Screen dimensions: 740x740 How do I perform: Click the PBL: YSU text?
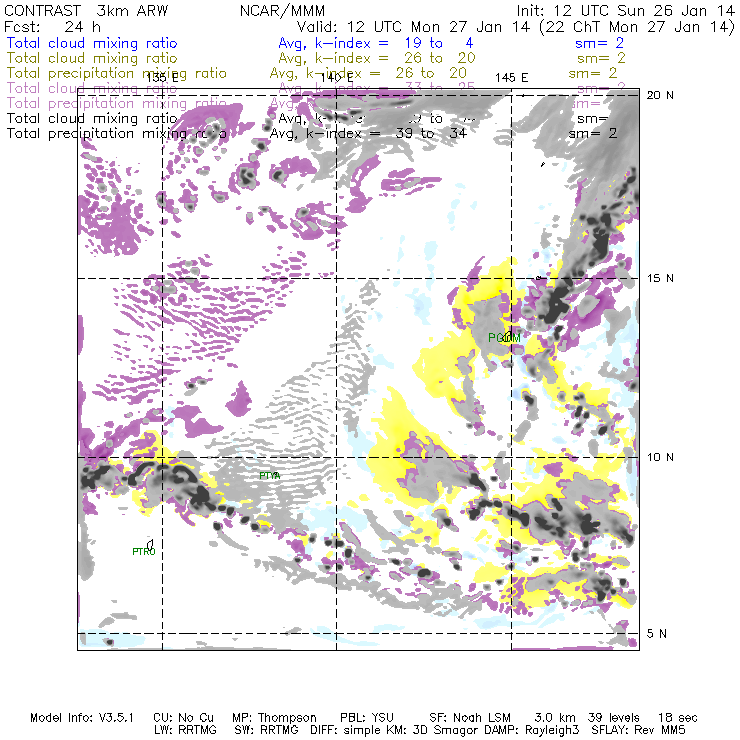tap(367, 718)
